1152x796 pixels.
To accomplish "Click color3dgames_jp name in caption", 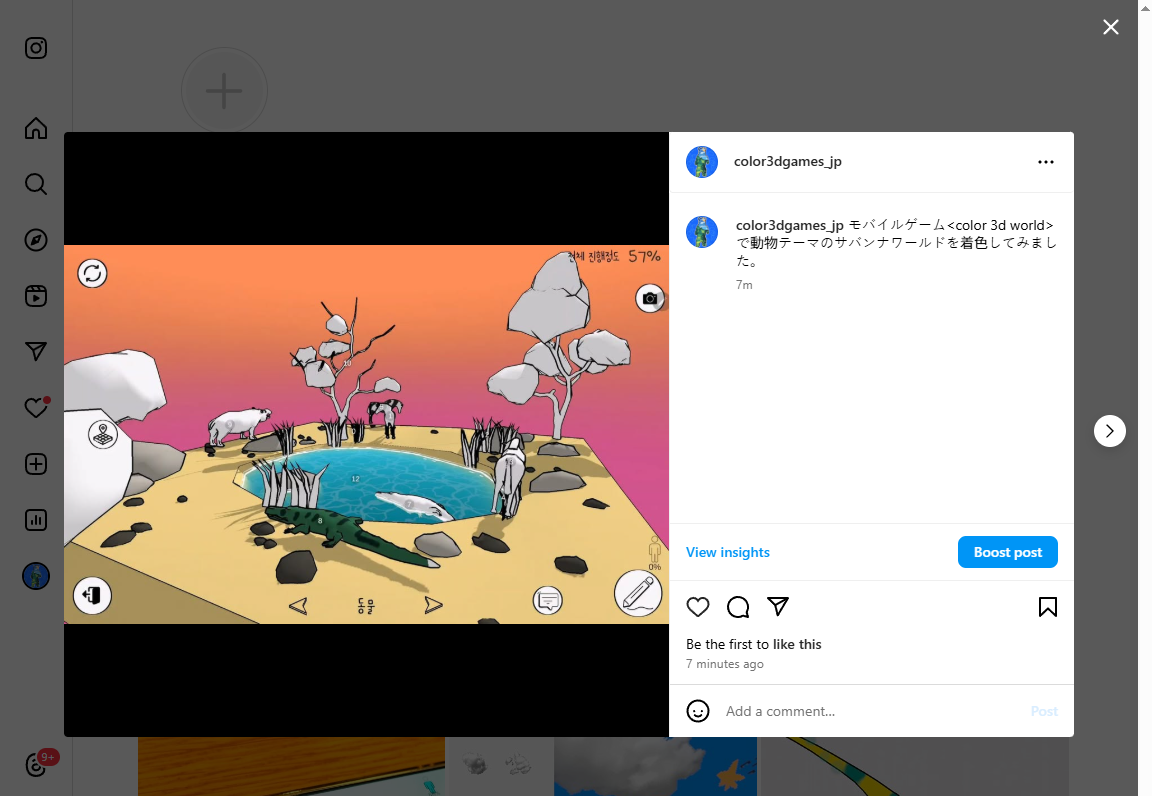I will [x=790, y=225].
